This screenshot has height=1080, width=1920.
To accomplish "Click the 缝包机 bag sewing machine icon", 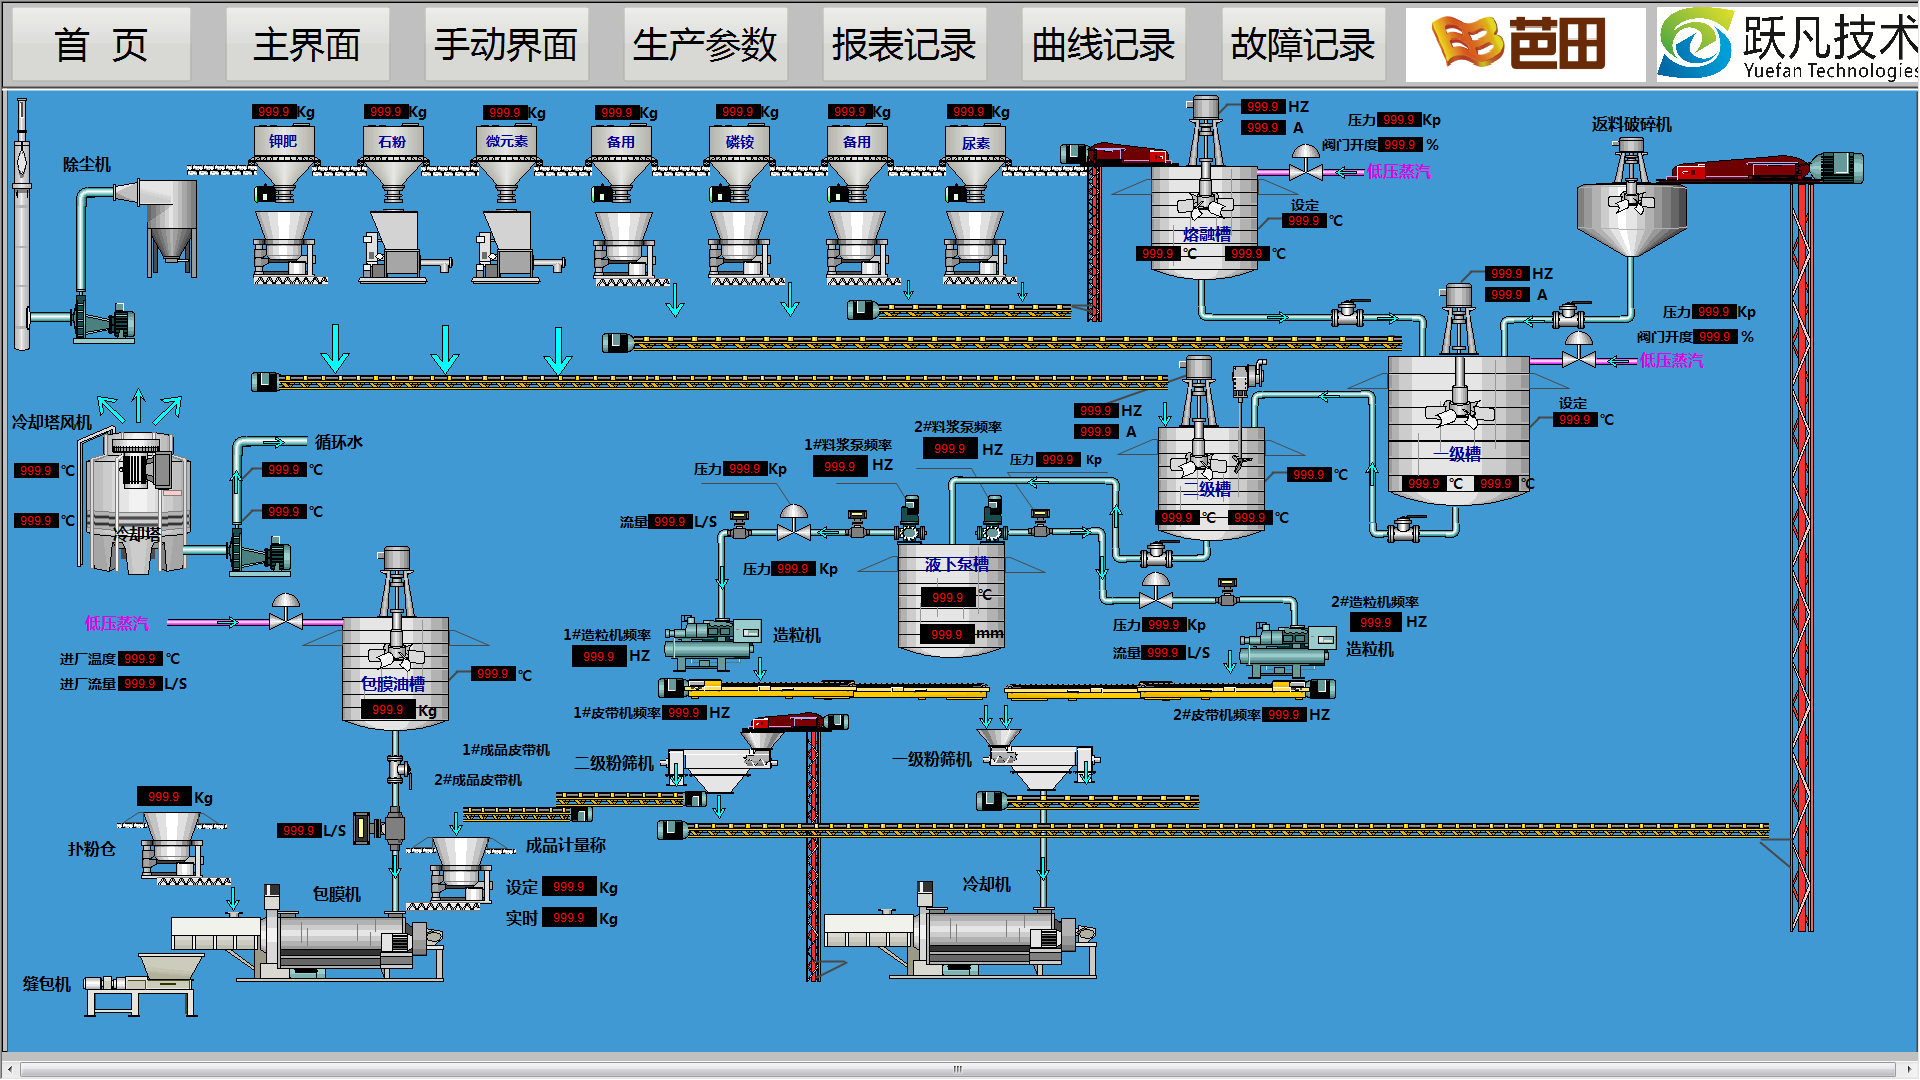I will (145, 984).
